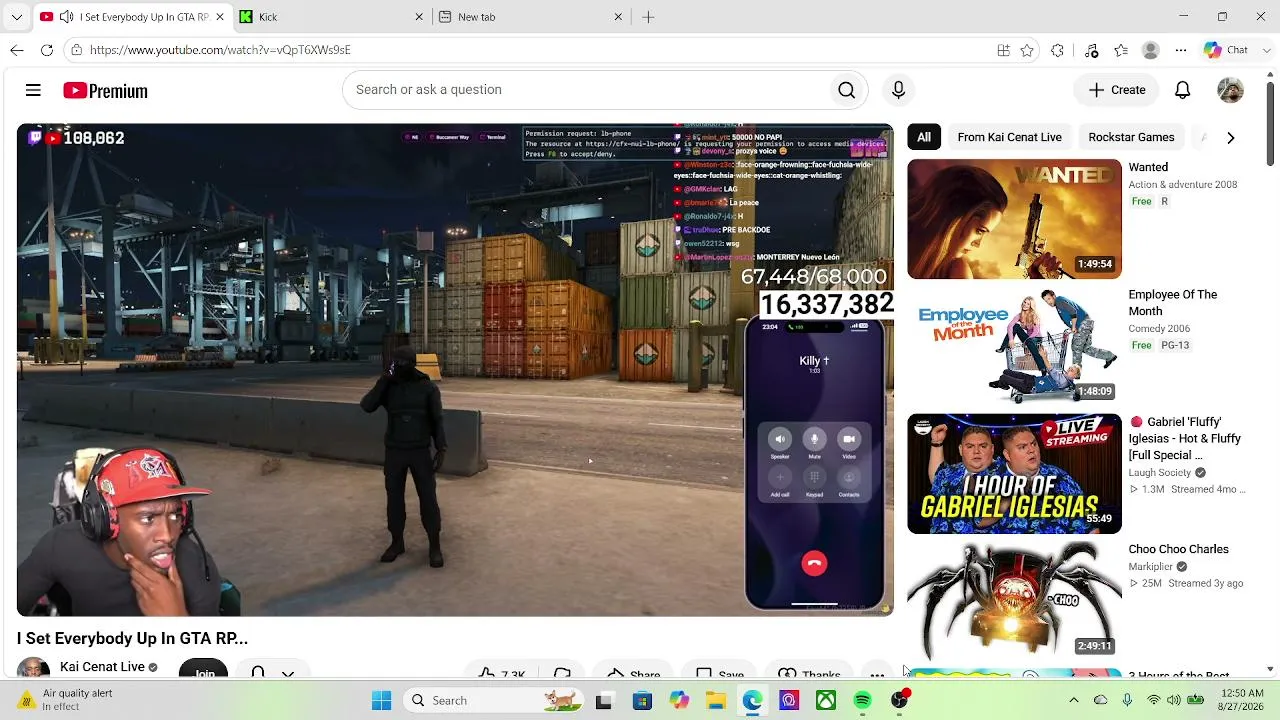Click the YouTube search magnifier button
This screenshot has height=720, width=1280.
pos(846,90)
